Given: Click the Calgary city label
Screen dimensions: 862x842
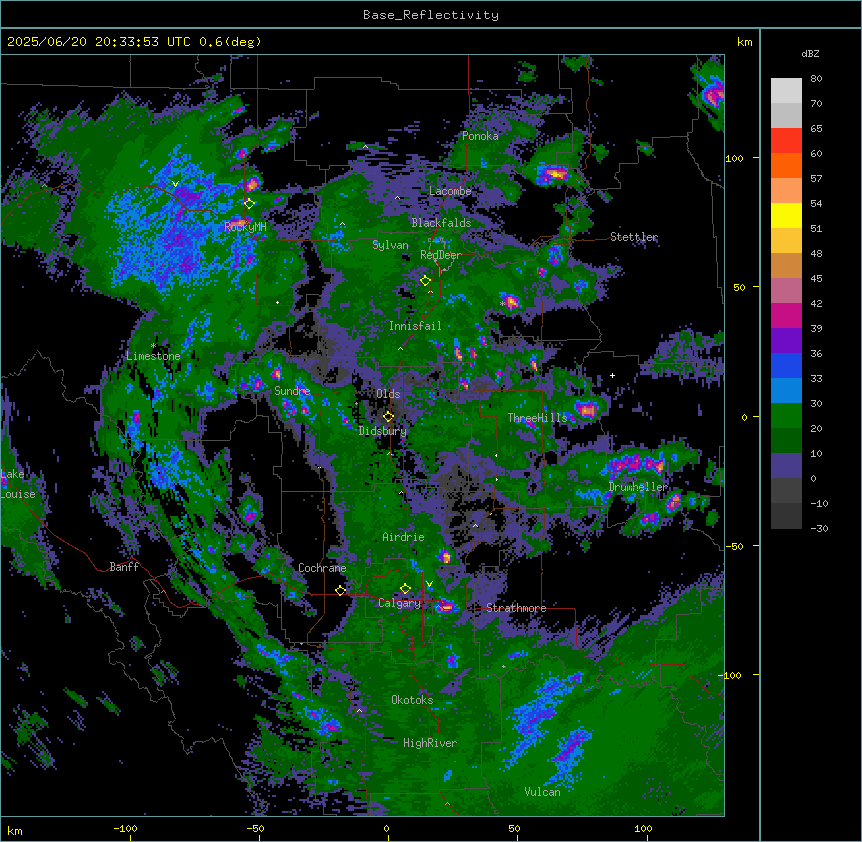Looking at the screenshot, I should tap(400, 603).
